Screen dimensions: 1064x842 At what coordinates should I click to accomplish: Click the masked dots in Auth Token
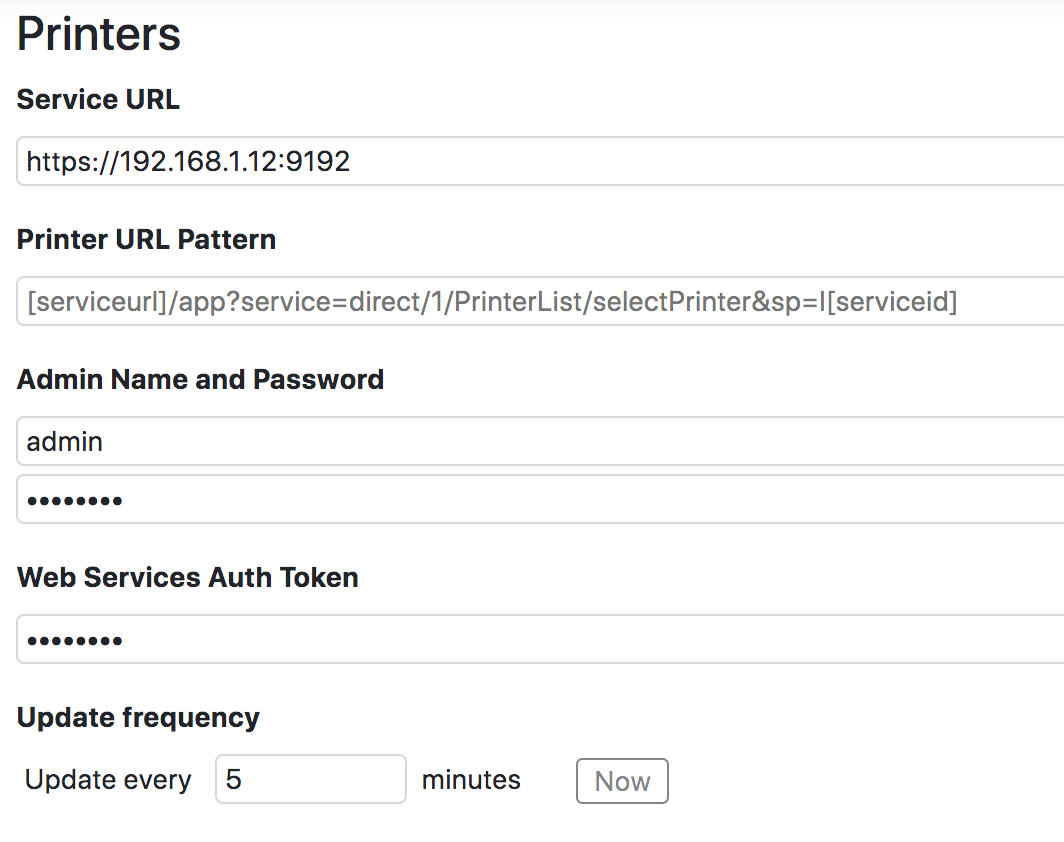74,640
